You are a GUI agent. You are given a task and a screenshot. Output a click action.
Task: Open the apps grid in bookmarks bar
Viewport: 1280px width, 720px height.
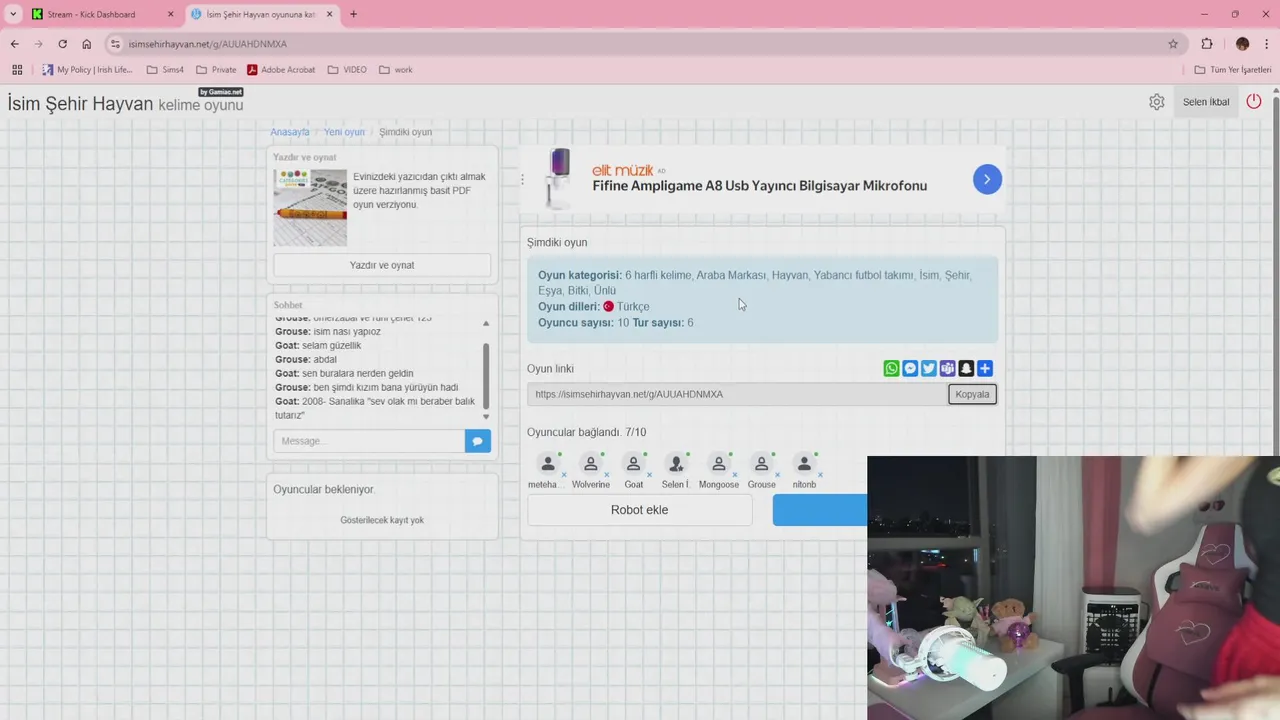click(x=17, y=70)
